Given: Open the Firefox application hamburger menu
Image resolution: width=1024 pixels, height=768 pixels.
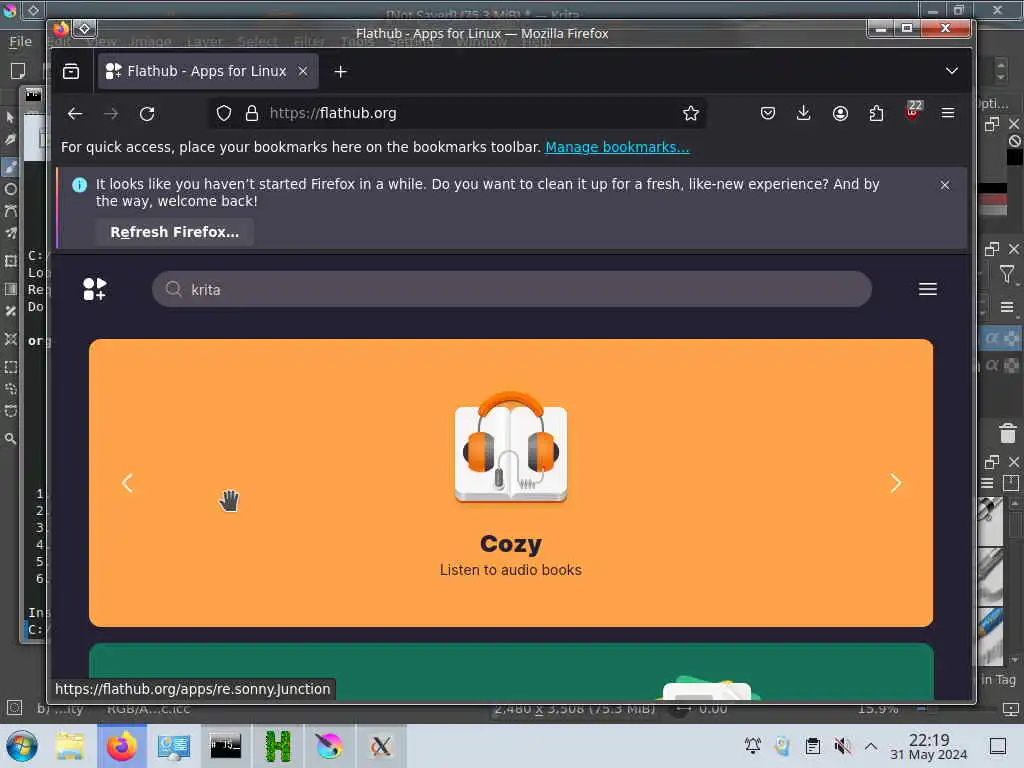Looking at the screenshot, I should (x=948, y=114).
